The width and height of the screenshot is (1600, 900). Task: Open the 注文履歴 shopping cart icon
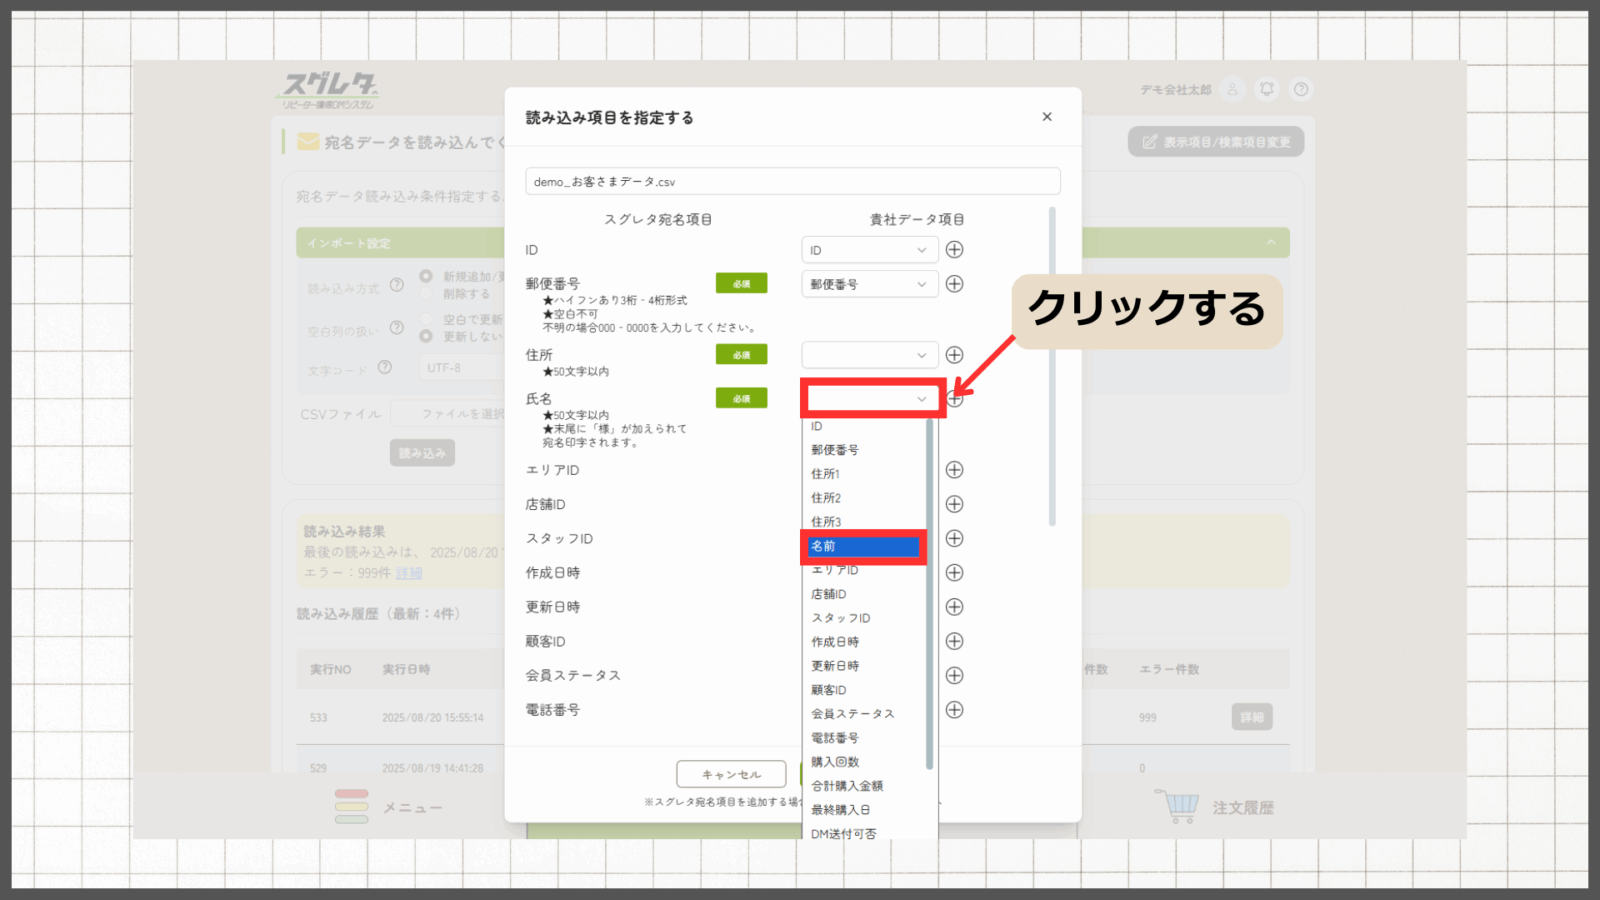1180,806
